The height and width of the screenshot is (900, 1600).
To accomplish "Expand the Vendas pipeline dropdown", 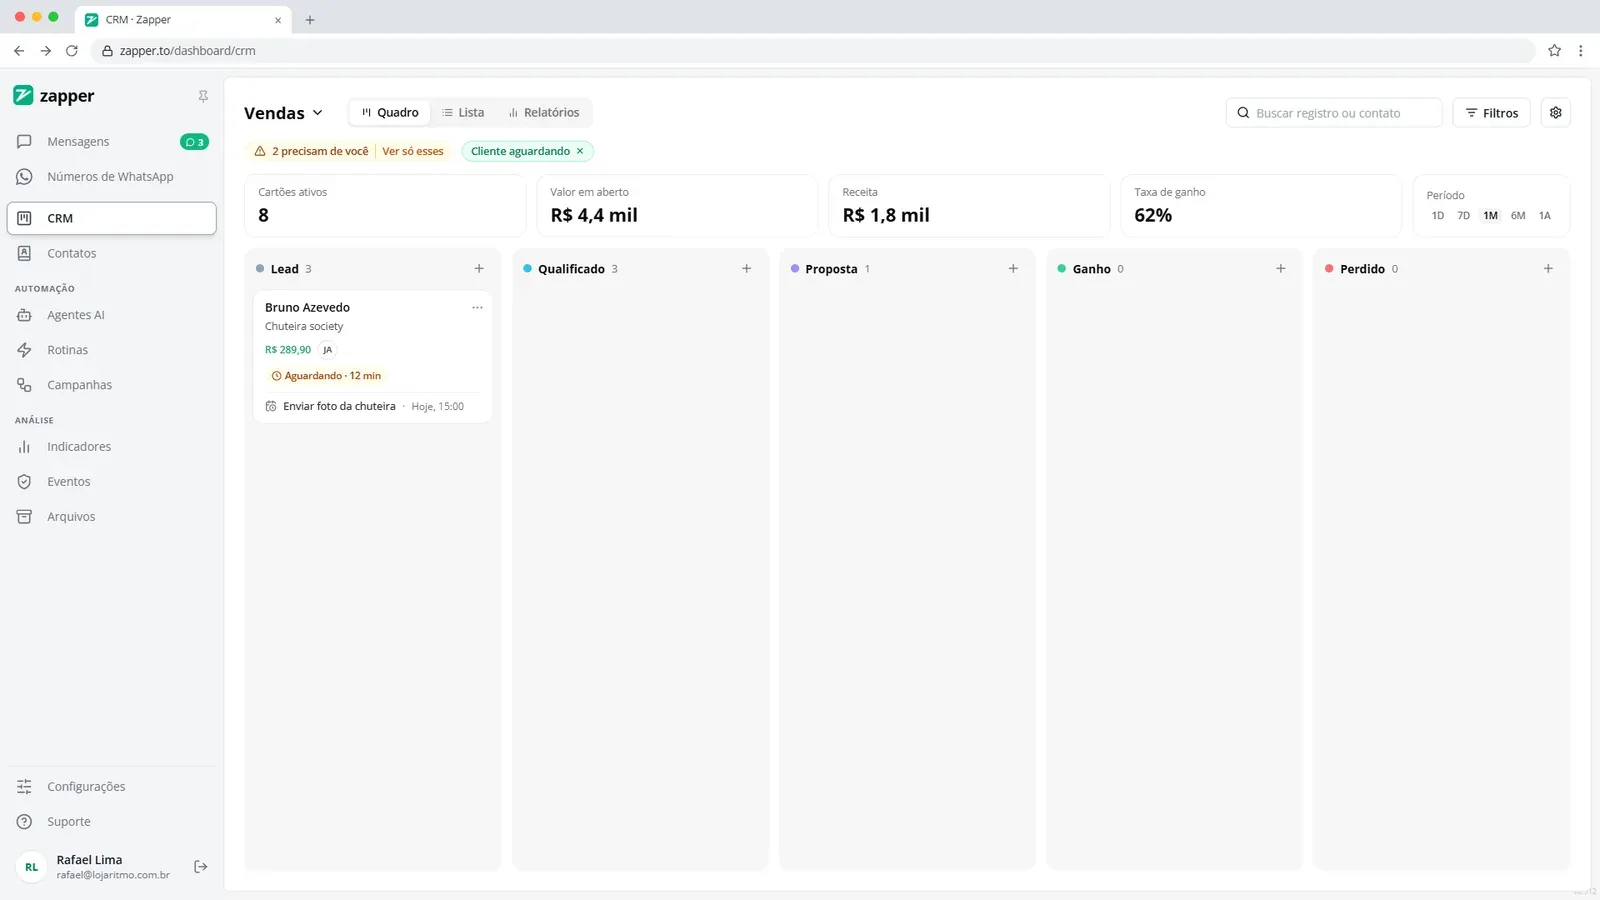I will 284,113.
